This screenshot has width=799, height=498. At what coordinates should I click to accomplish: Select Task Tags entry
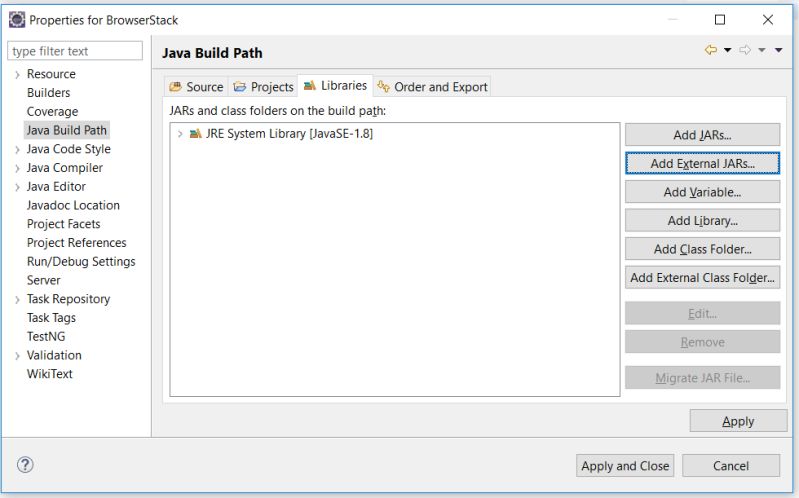[x=51, y=318]
